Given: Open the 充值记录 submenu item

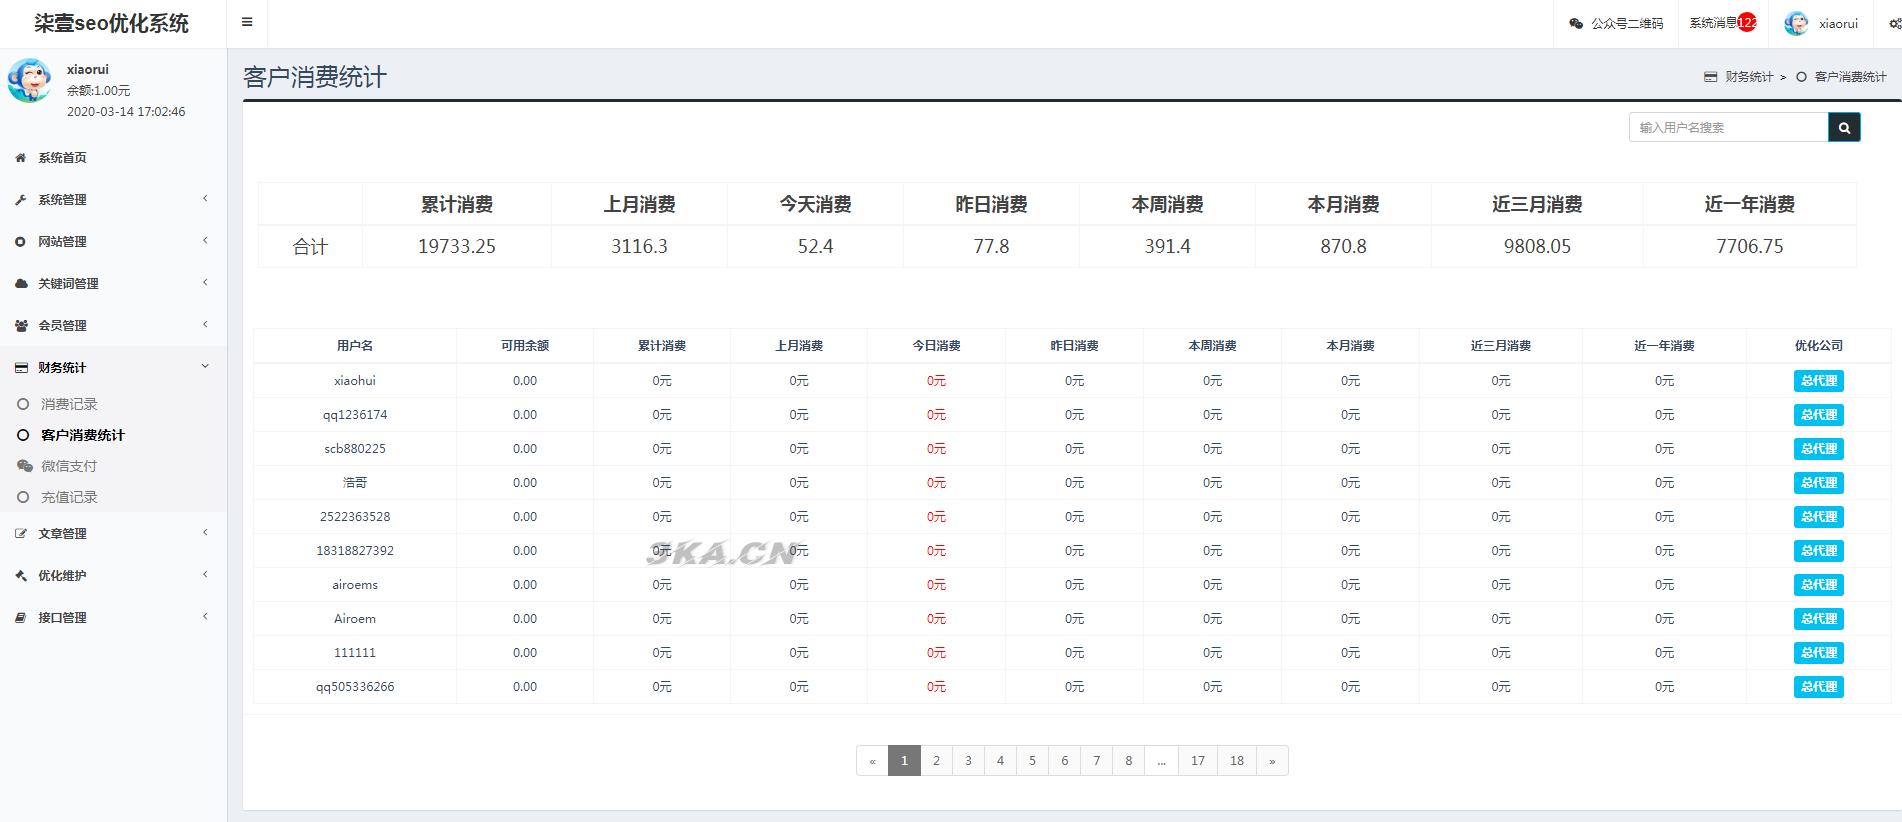Looking at the screenshot, I should coord(69,497).
